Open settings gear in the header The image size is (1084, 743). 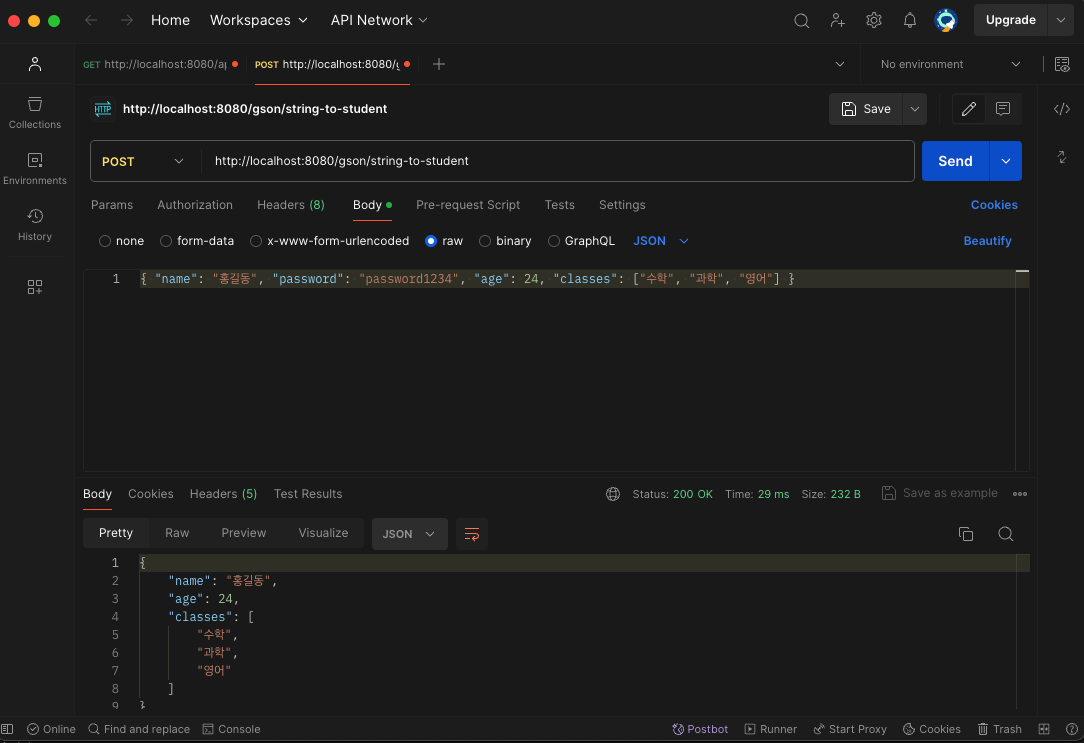point(874,21)
